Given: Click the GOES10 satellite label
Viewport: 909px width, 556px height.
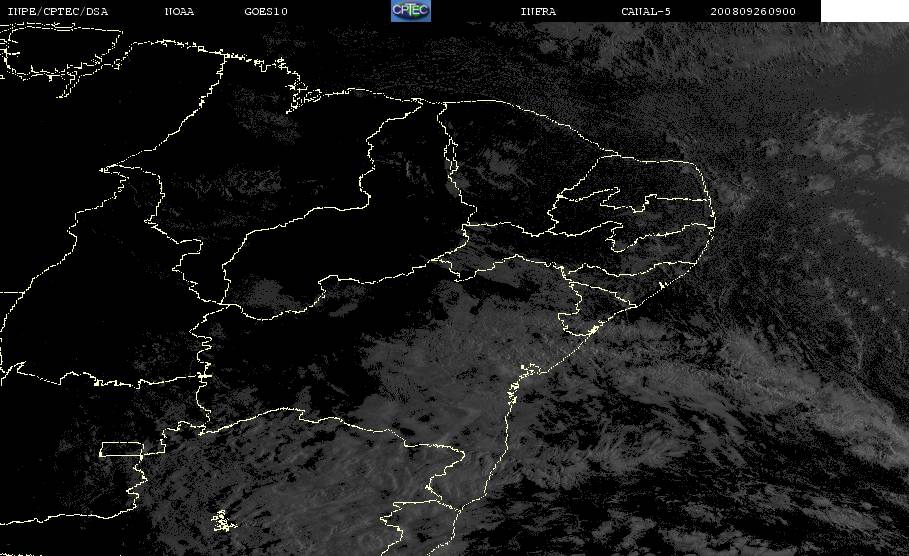Looking at the screenshot, I should tap(266, 11).
